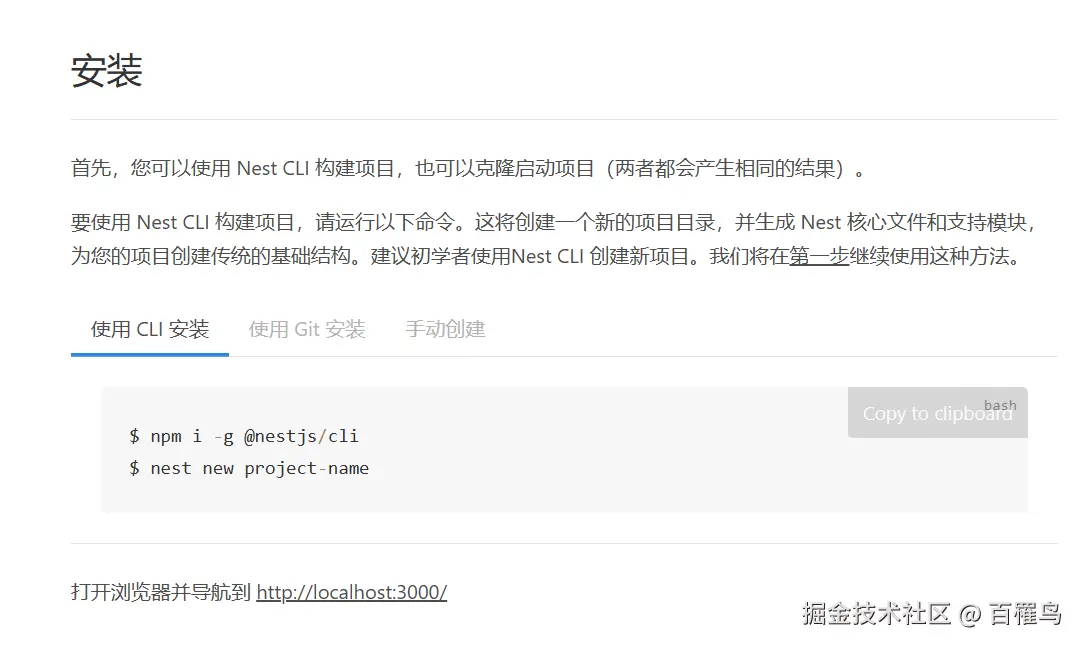Click the Copy to clipboard button
Image resolution: width=1082 pixels, height=647 pixels.
click(x=937, y=412)
